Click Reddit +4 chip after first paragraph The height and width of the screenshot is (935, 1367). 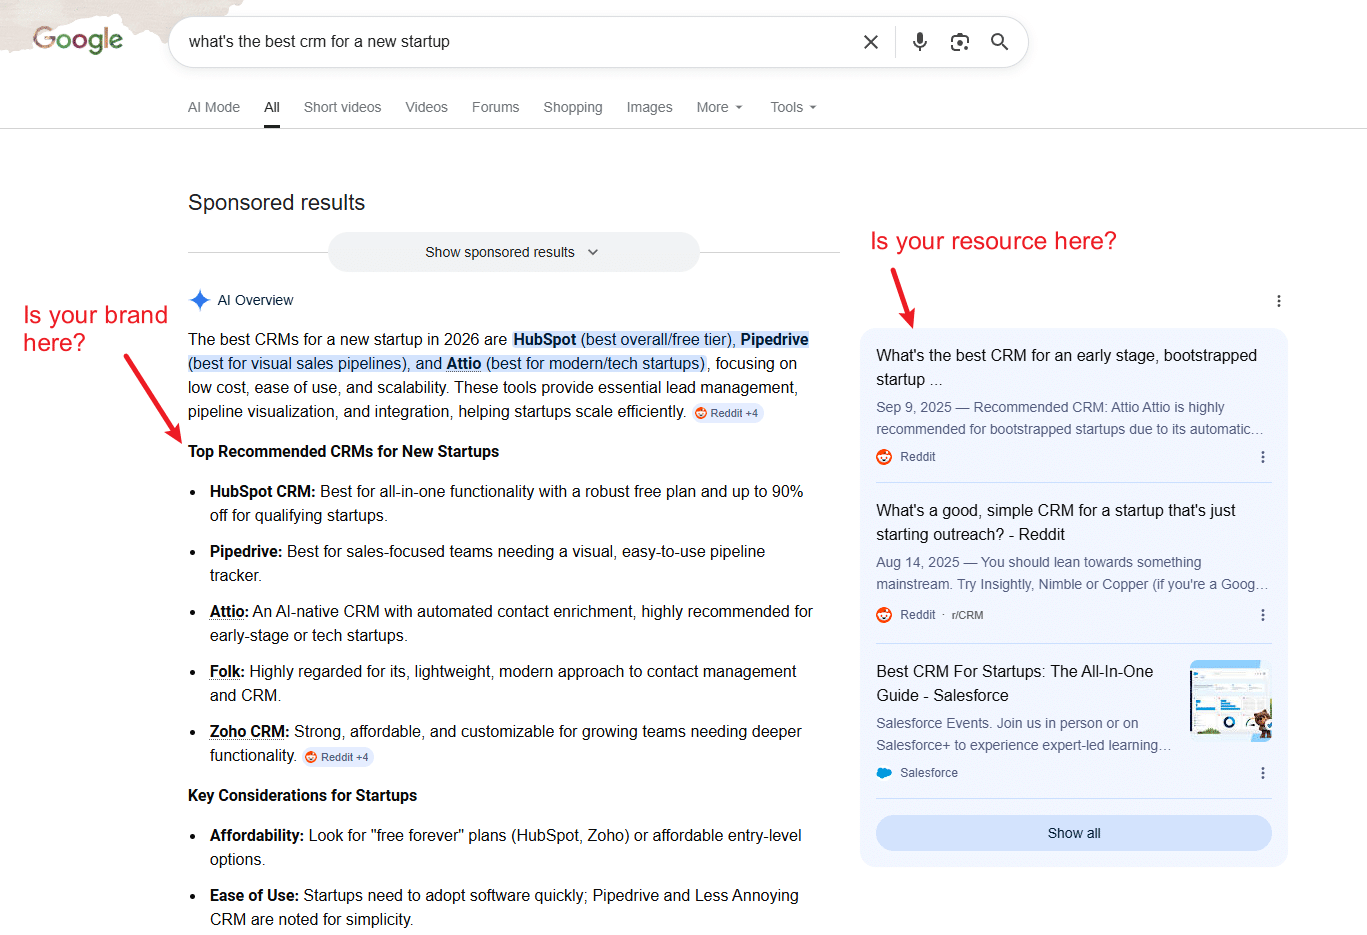(728, 413)
